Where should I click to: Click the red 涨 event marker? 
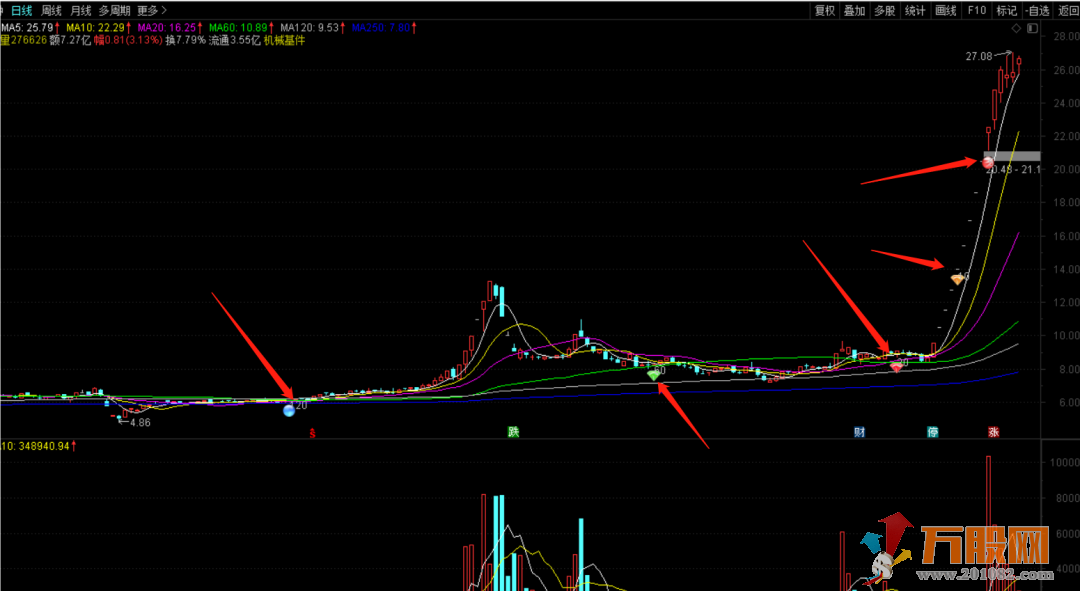coord(993,433)
